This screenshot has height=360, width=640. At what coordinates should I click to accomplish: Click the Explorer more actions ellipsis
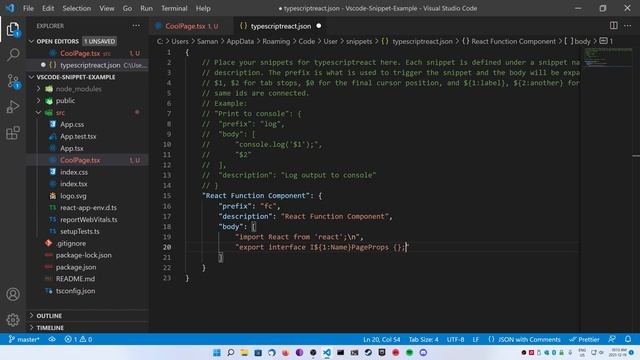click(136, 26)
